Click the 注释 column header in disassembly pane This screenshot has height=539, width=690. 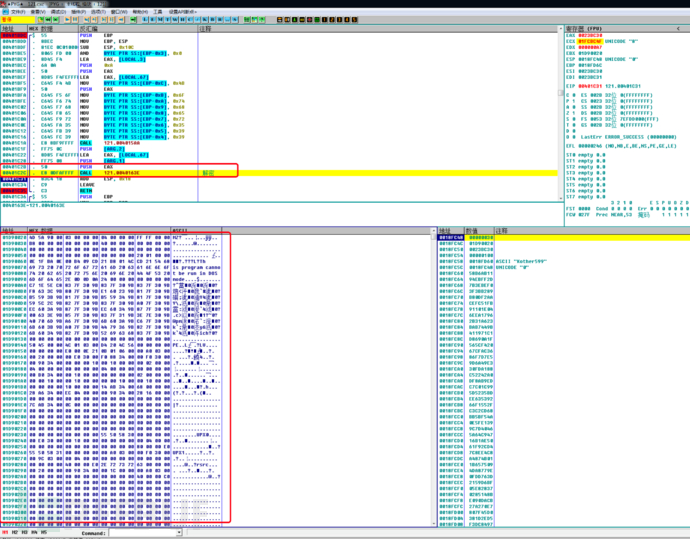tap(378, 29)
